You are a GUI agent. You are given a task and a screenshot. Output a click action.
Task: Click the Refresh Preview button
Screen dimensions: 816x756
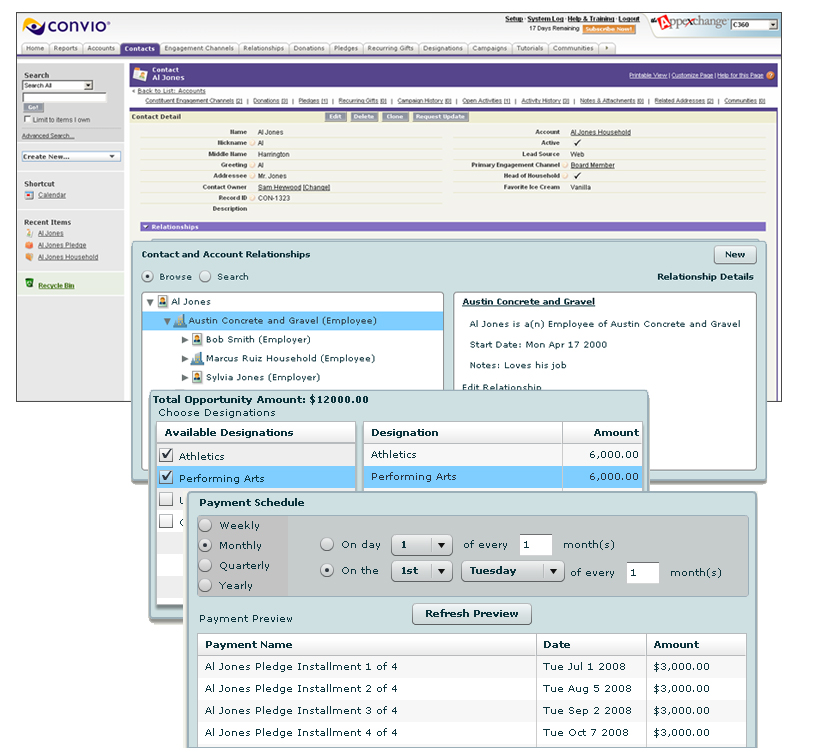(472, 614)
